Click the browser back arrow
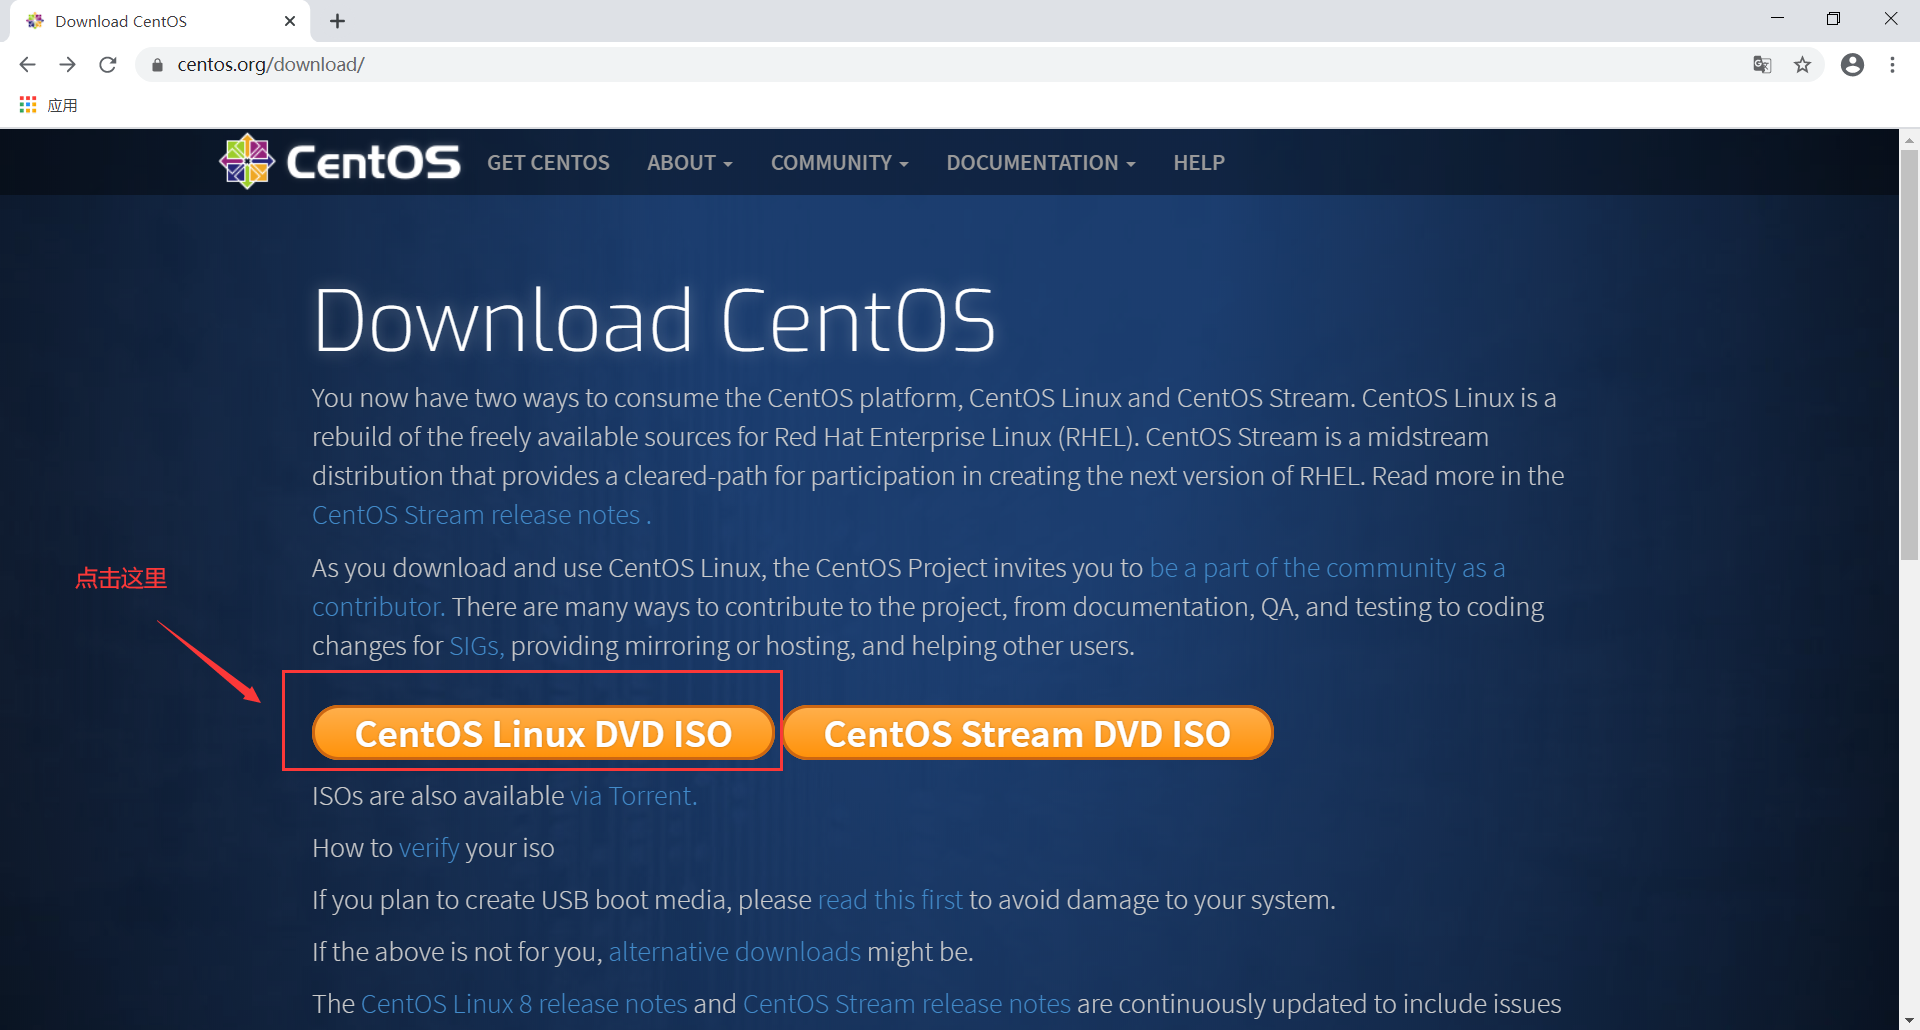Image resolution: width=1920 pixels, height=1030 pixels. (27, 65)
